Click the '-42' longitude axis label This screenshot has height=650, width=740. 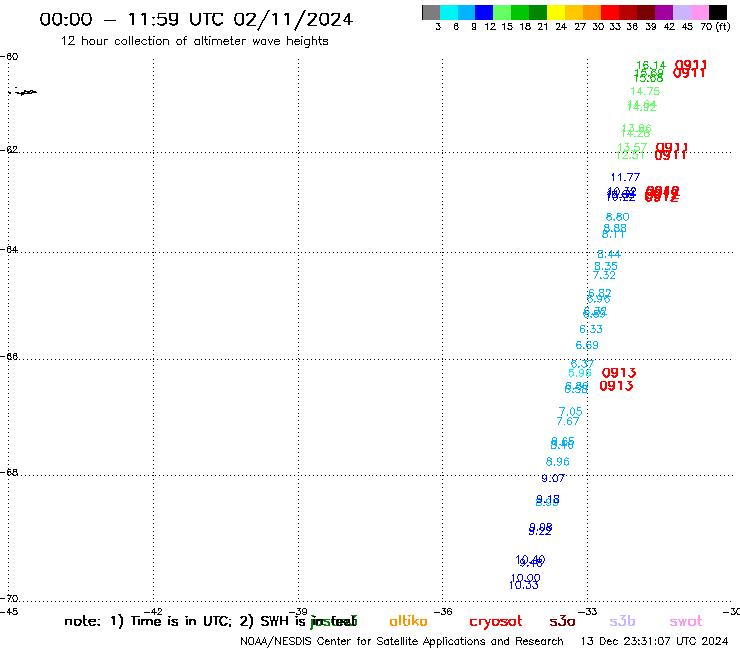click(153, 611)
